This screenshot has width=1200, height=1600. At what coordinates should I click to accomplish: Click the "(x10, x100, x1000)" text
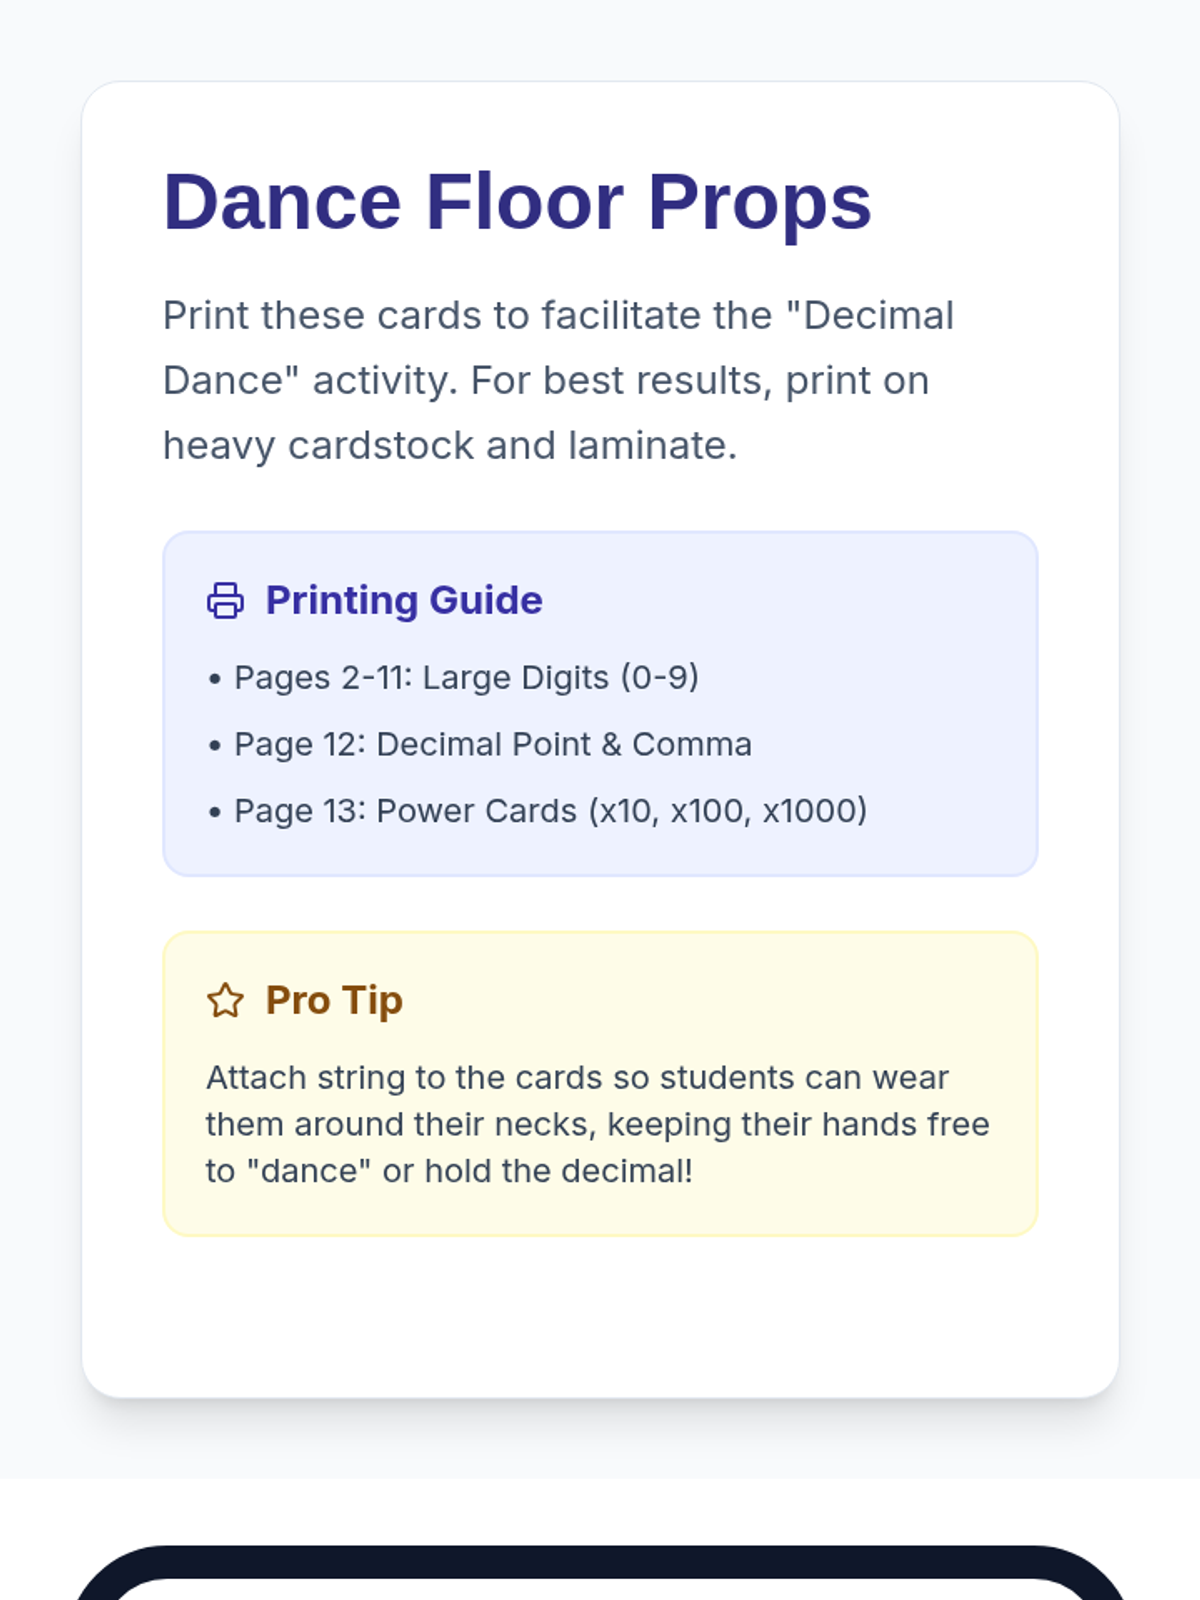click(x=727, y=811)
